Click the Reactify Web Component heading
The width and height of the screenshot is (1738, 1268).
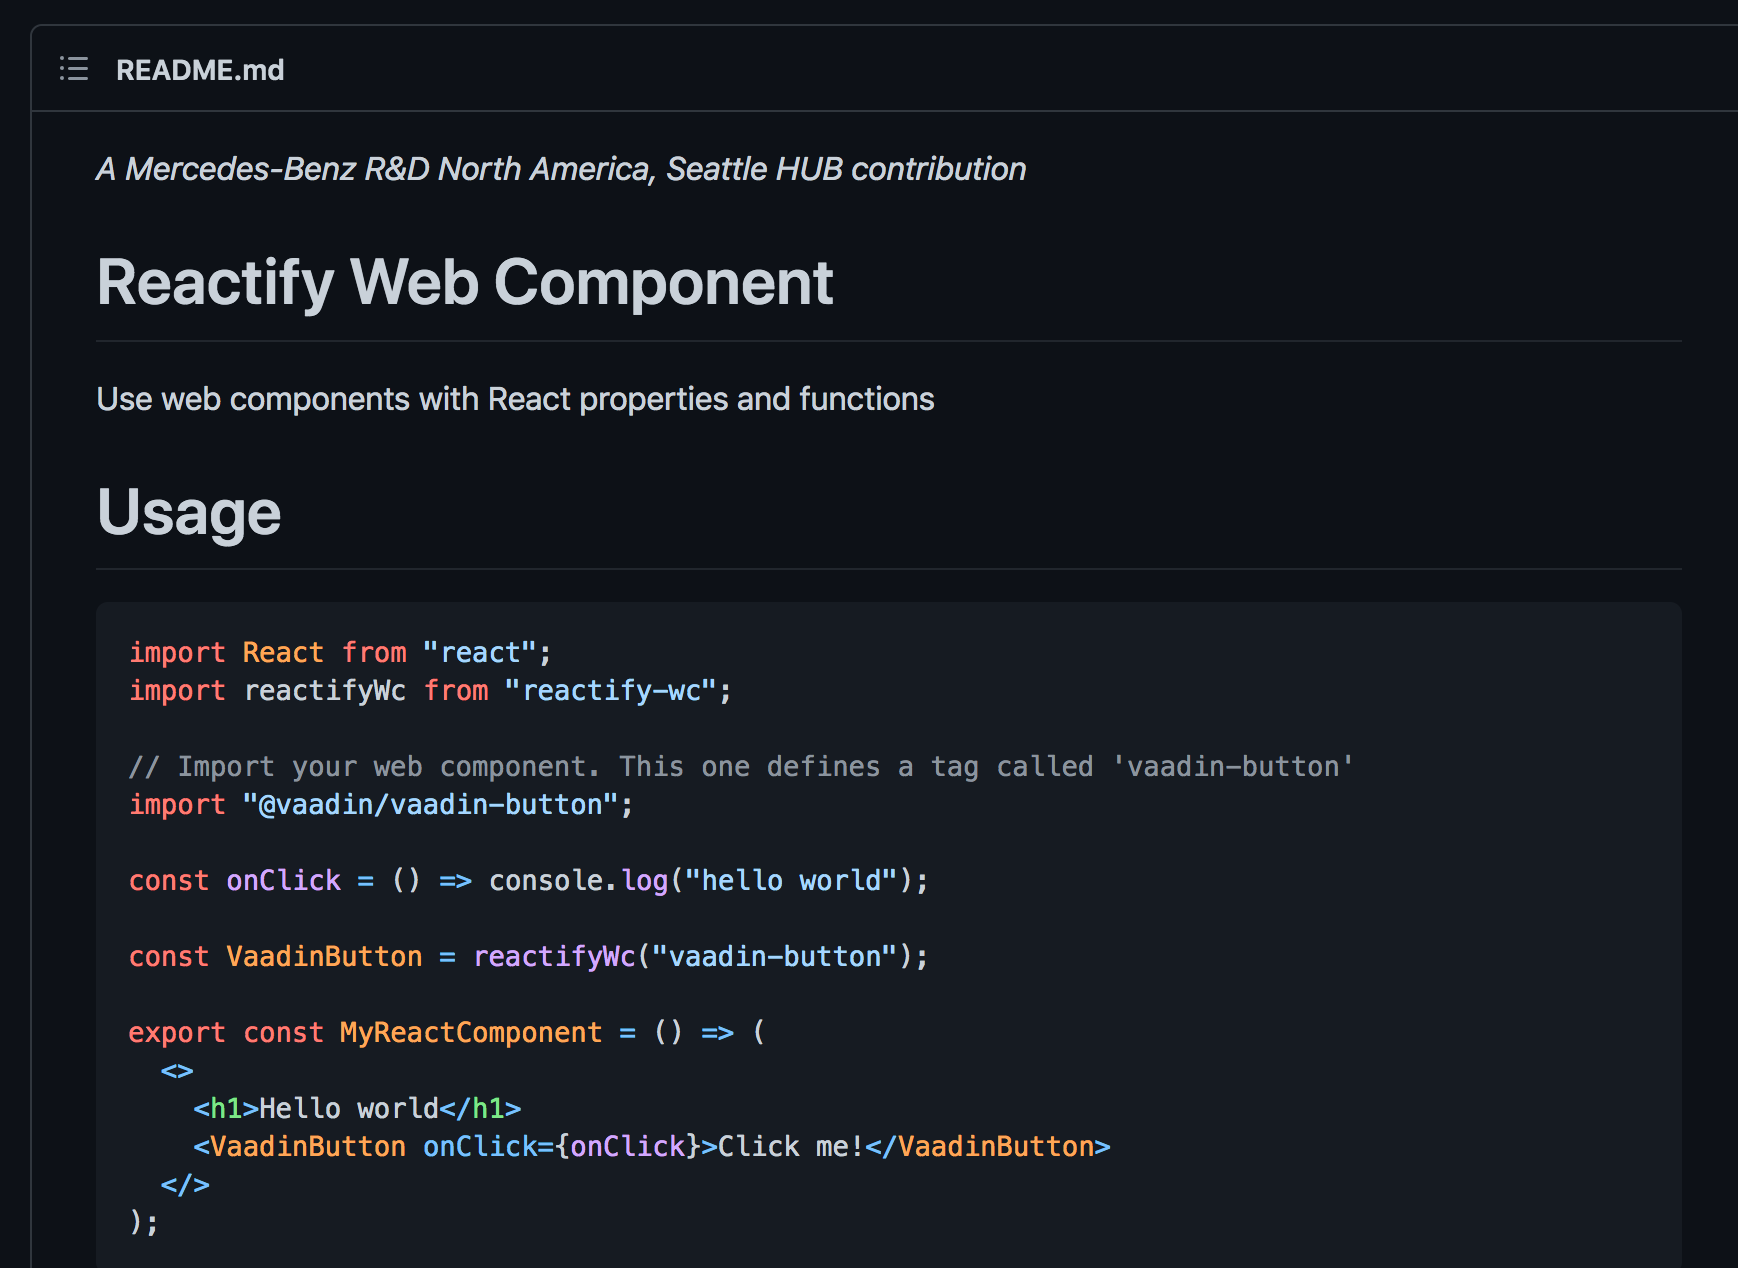click(464, 283)
